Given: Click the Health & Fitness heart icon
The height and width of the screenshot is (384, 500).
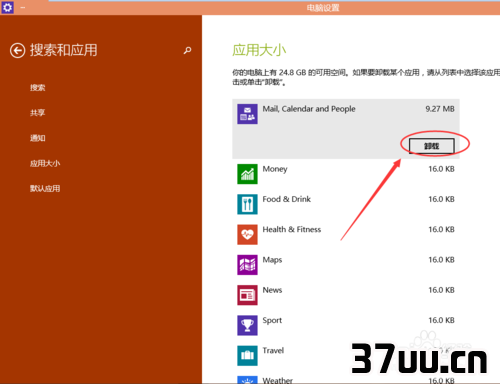Looking at the screenshot, I should (x=247, y=234).
